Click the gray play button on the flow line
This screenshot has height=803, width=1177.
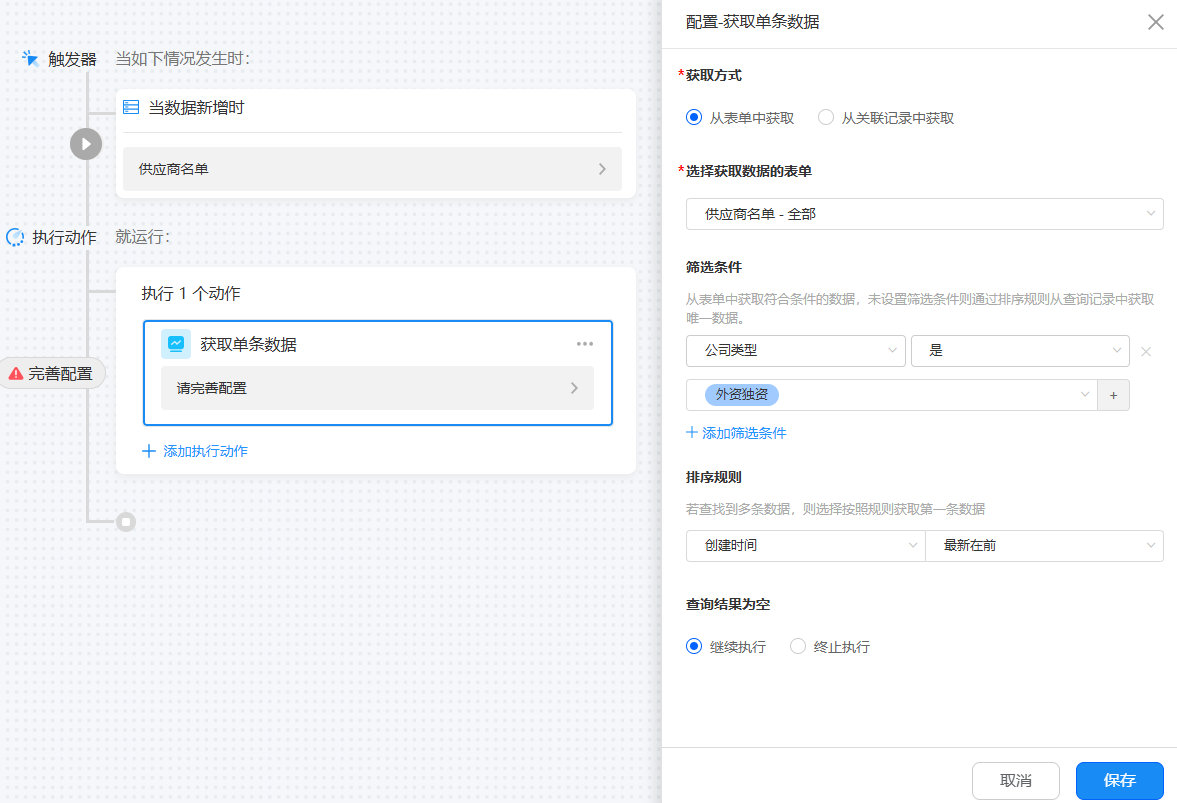(86, 144)
